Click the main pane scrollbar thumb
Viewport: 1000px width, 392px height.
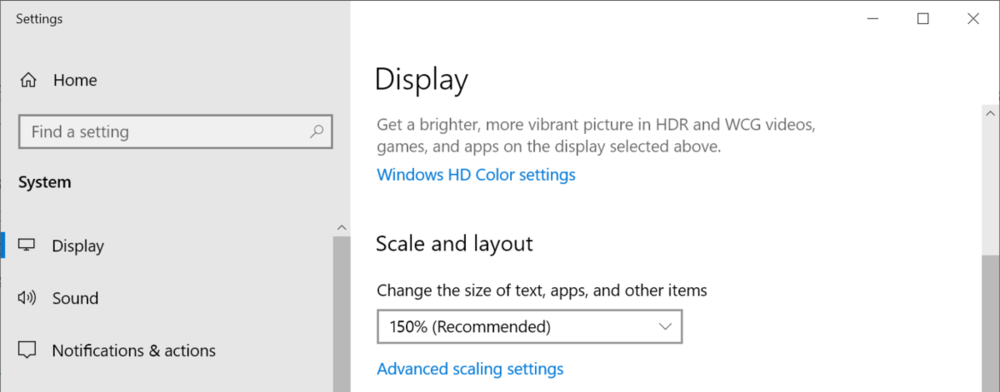point(990,323)
